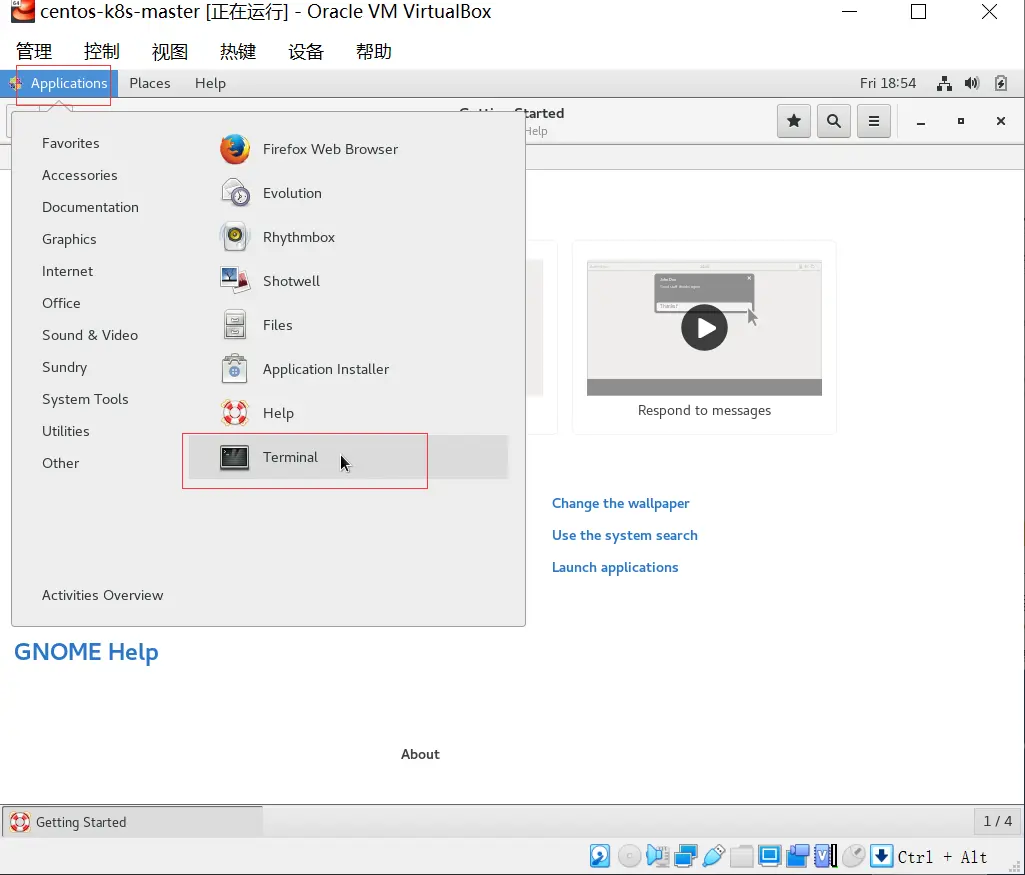Launch Firefox Web Browser icon

tap(235, 149)
